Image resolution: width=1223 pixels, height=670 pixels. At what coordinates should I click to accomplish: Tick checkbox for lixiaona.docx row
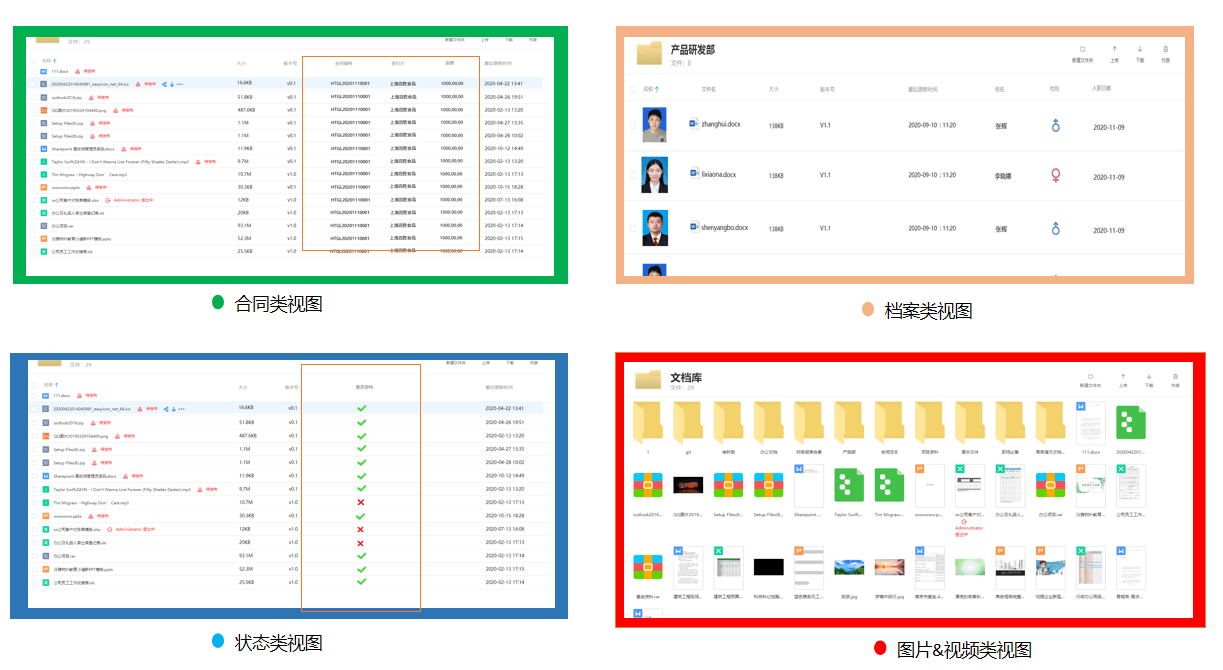pos(631,176)
